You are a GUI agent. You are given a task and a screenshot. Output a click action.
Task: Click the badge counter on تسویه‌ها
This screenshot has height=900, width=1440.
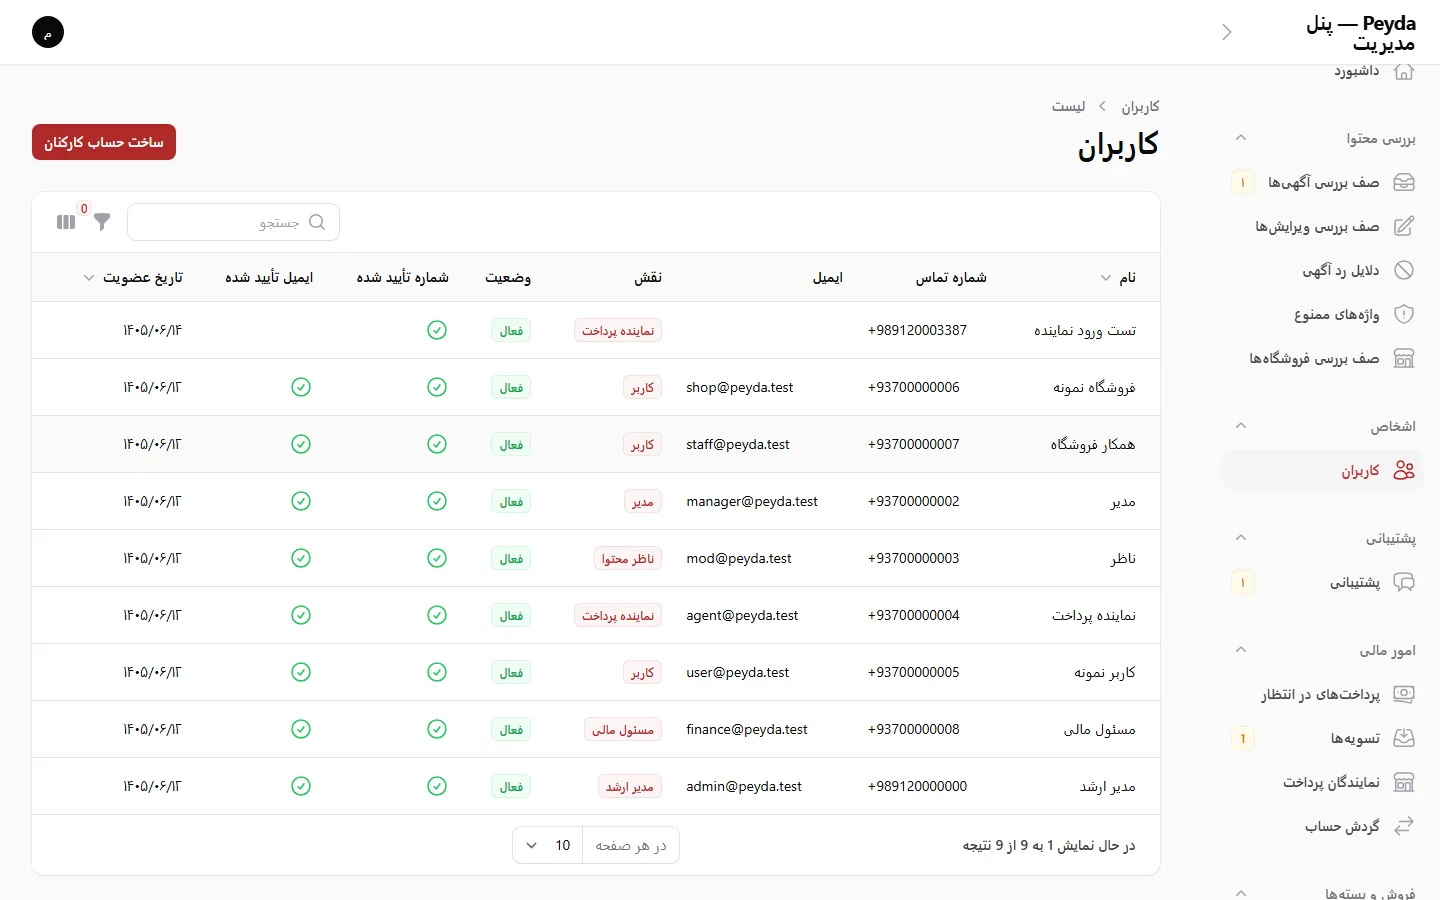point(1243,738)
